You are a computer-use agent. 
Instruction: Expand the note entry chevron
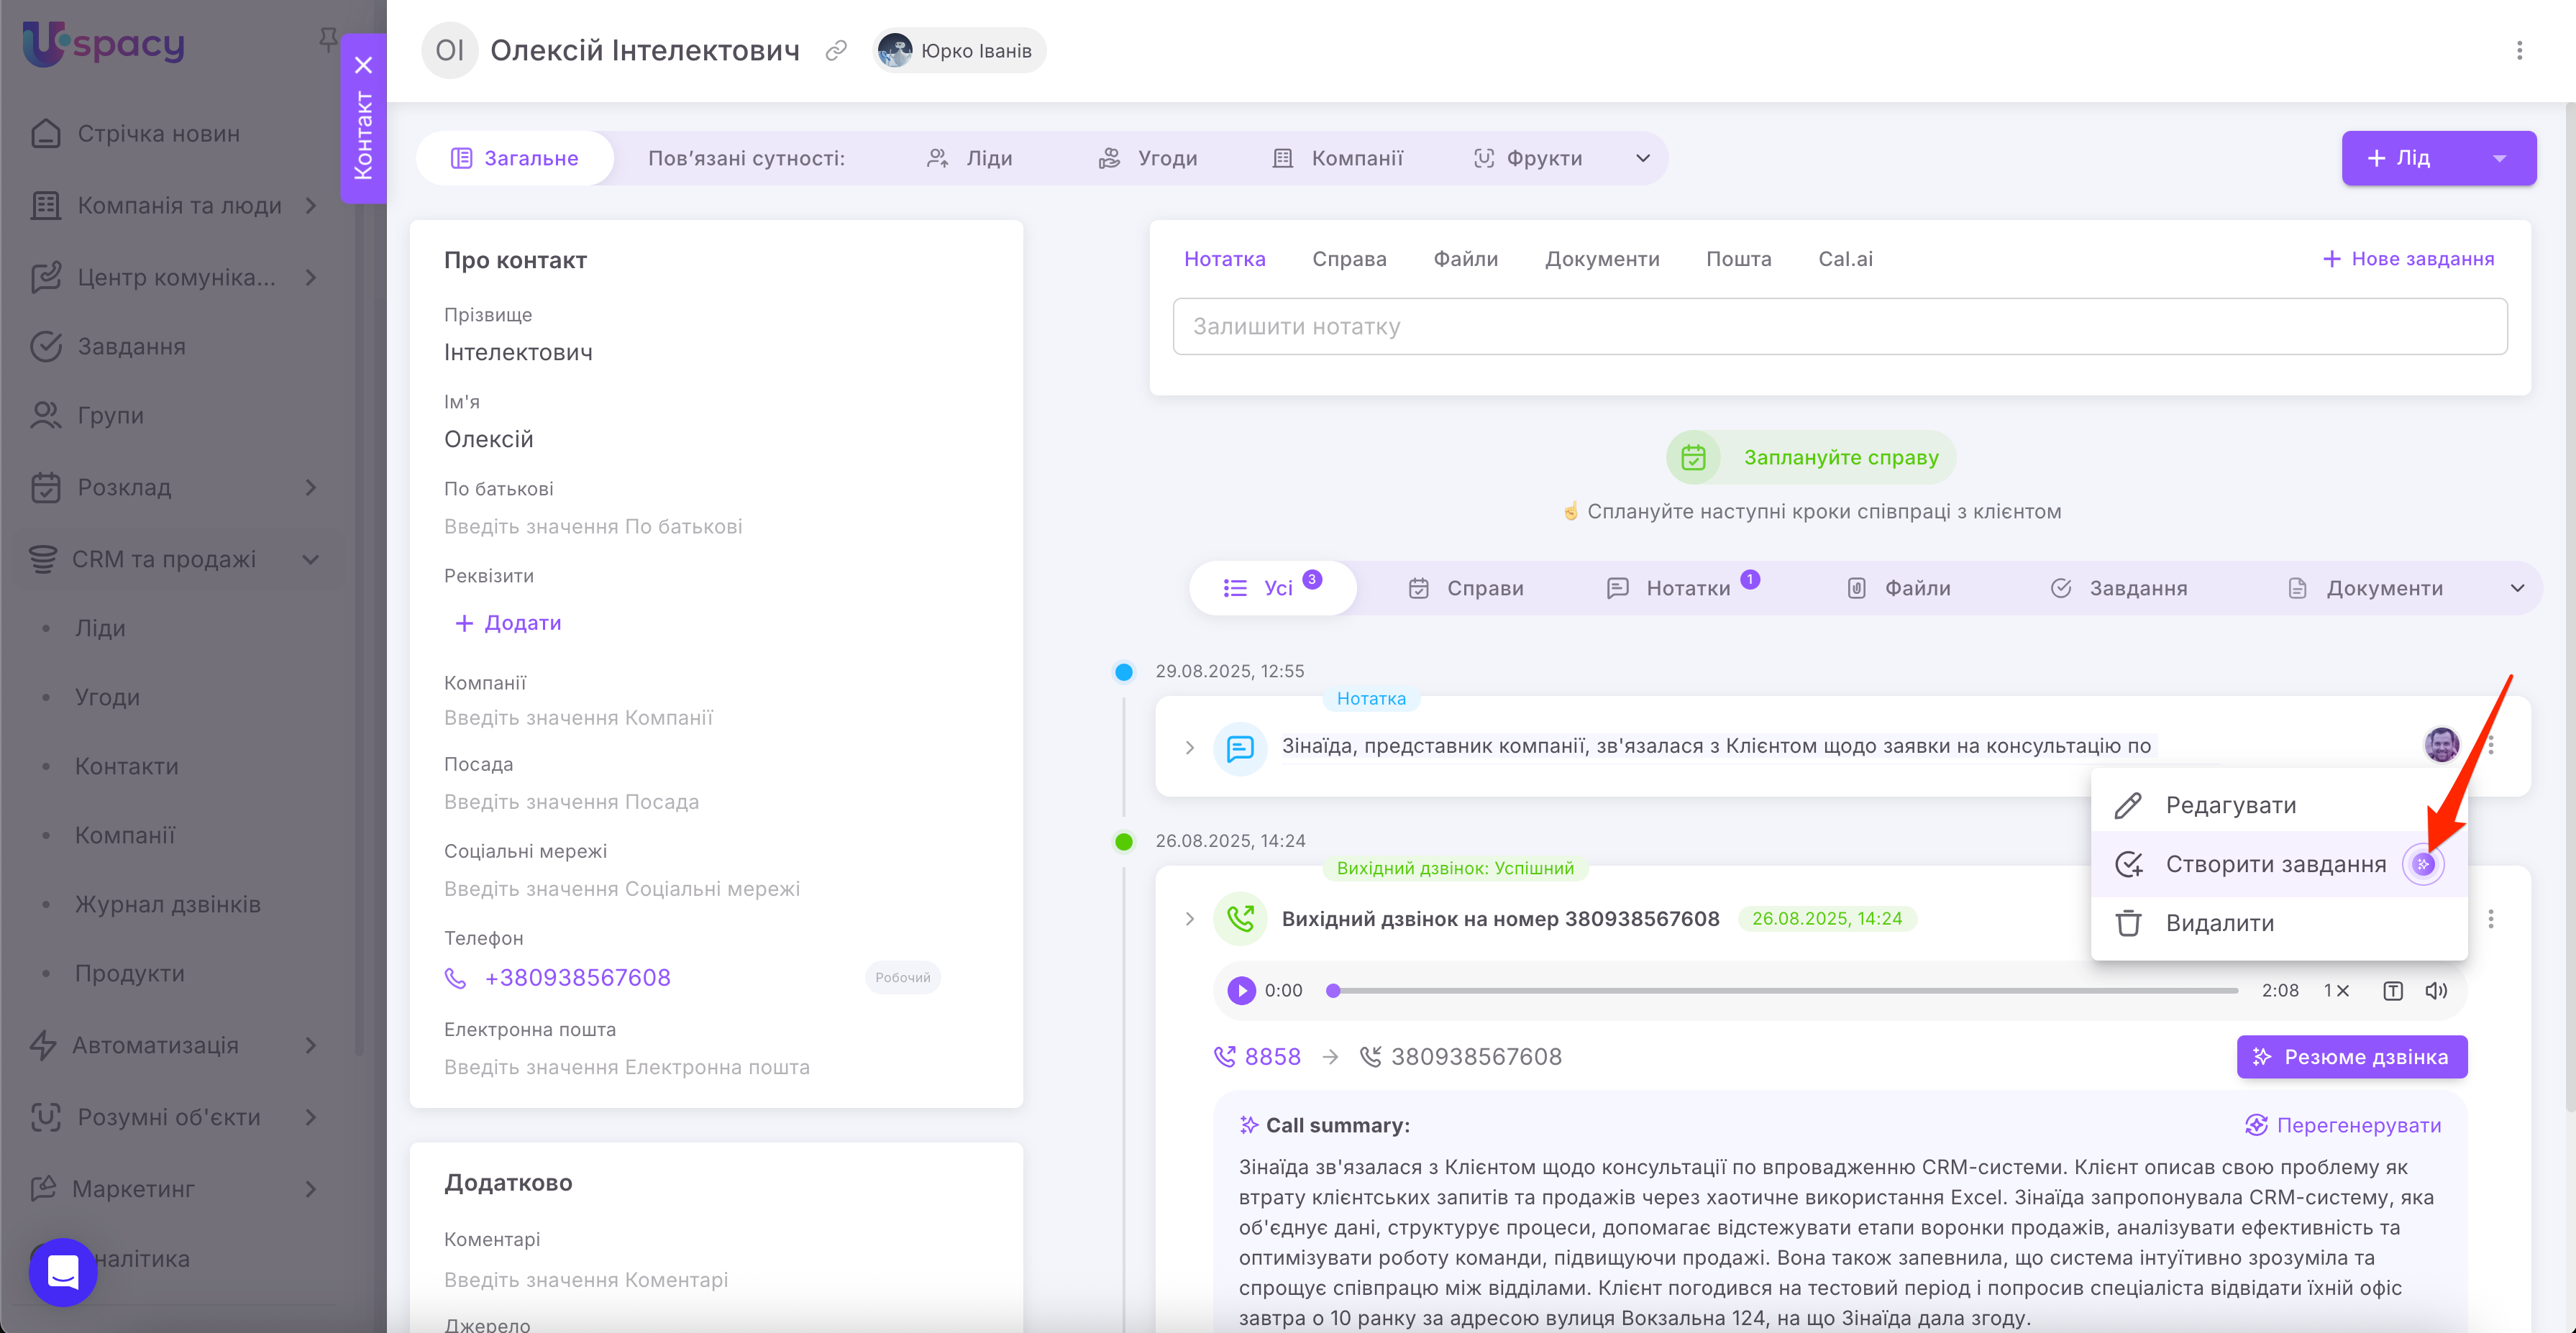click(x=1189, y=747)
